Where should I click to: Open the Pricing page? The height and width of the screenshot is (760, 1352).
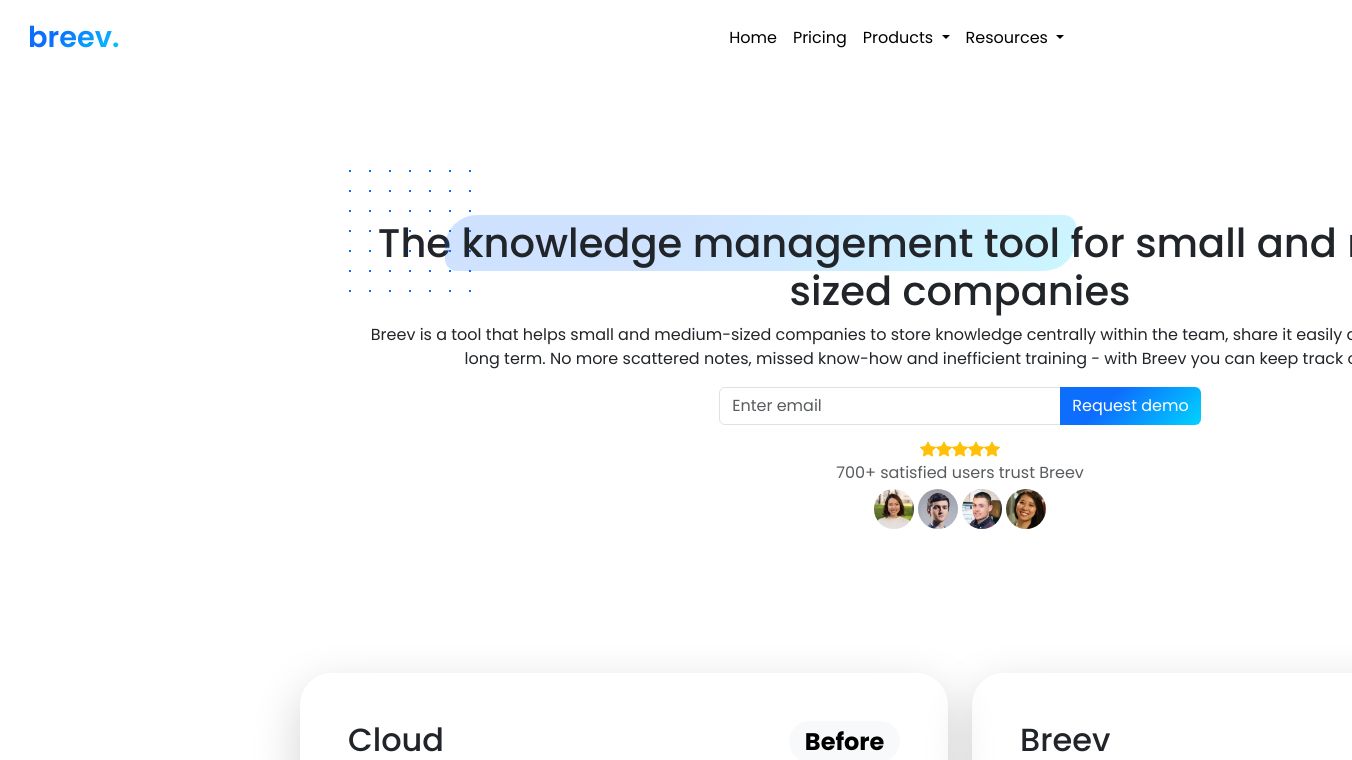[x=820, y=38]
